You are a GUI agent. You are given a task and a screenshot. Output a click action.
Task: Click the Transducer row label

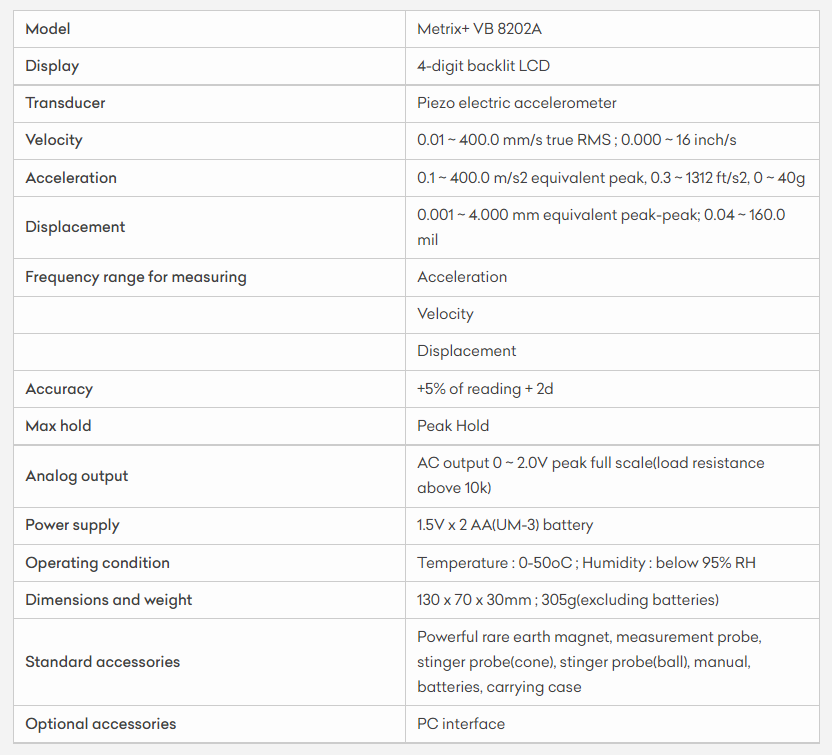65,103
